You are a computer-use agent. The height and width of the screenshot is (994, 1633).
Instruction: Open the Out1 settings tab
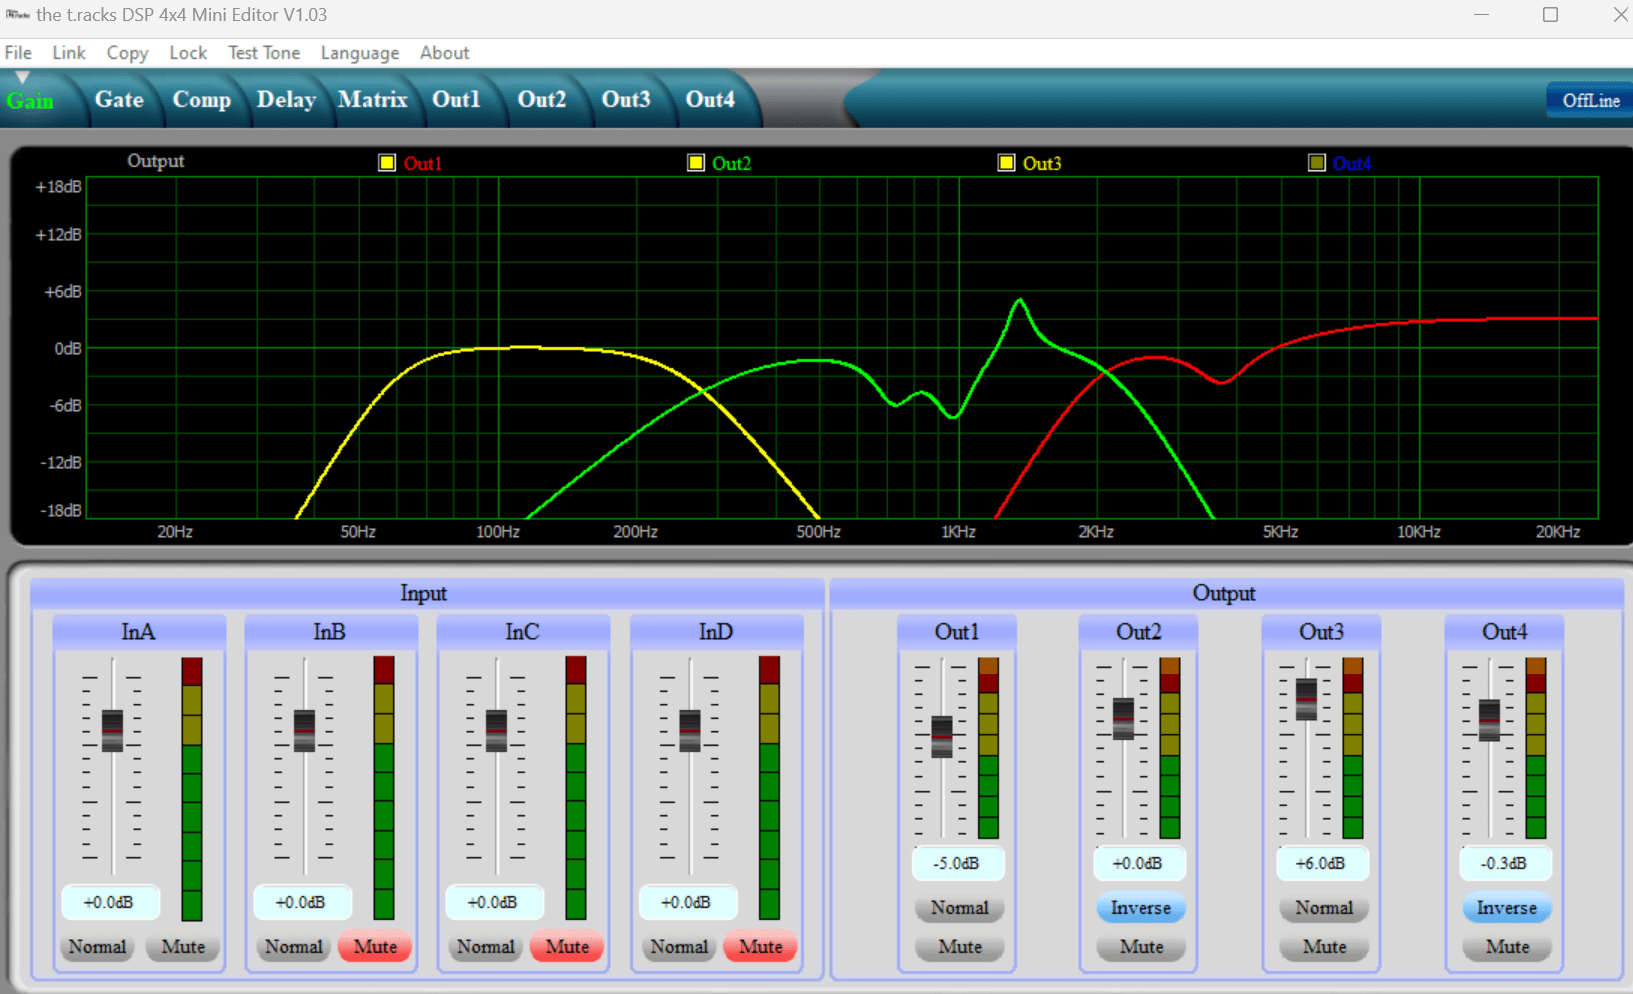tap(456, 99)
